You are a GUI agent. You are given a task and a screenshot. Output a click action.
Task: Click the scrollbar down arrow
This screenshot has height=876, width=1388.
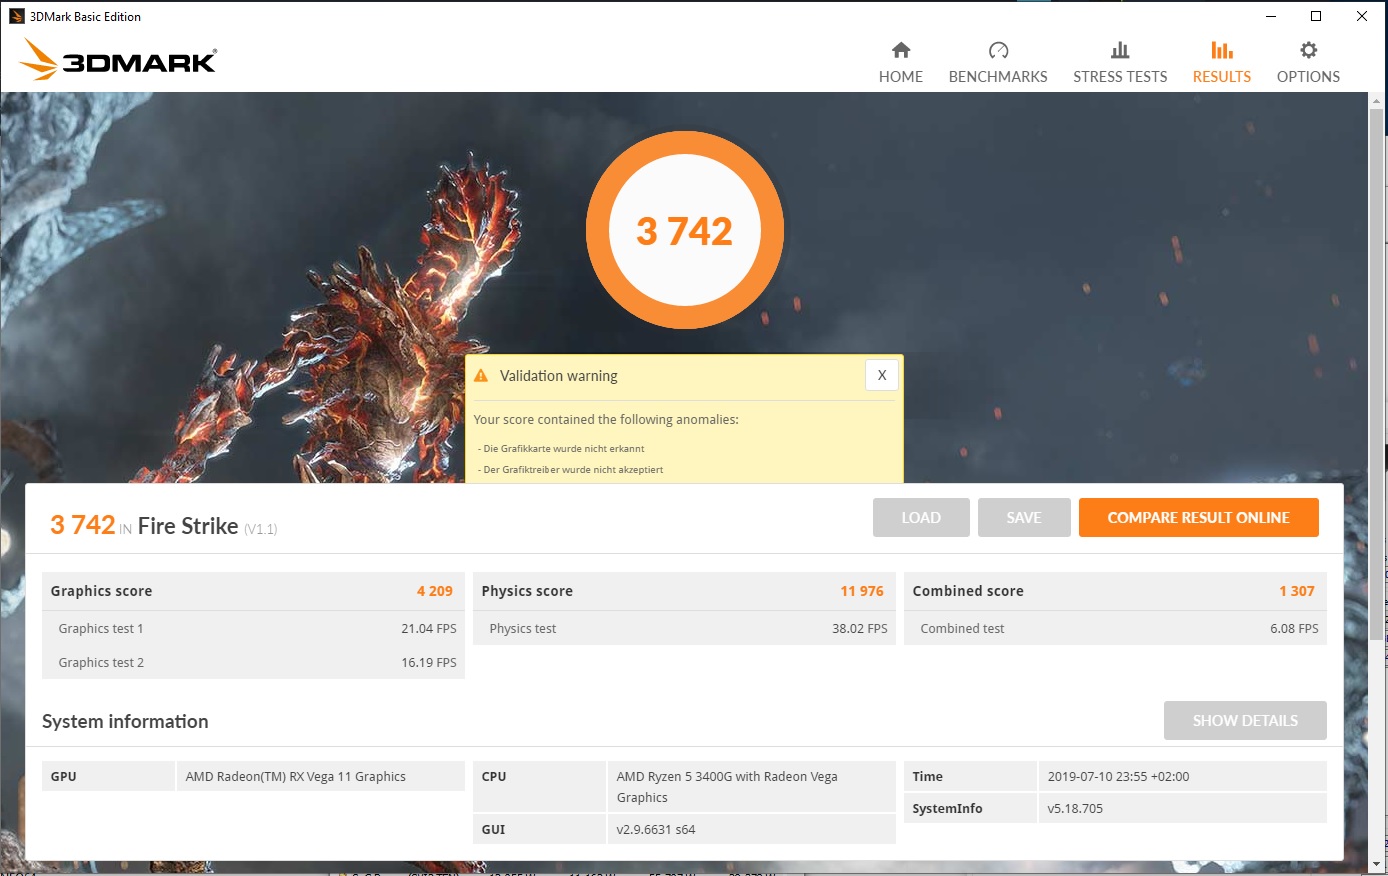tap(1376, 863)
